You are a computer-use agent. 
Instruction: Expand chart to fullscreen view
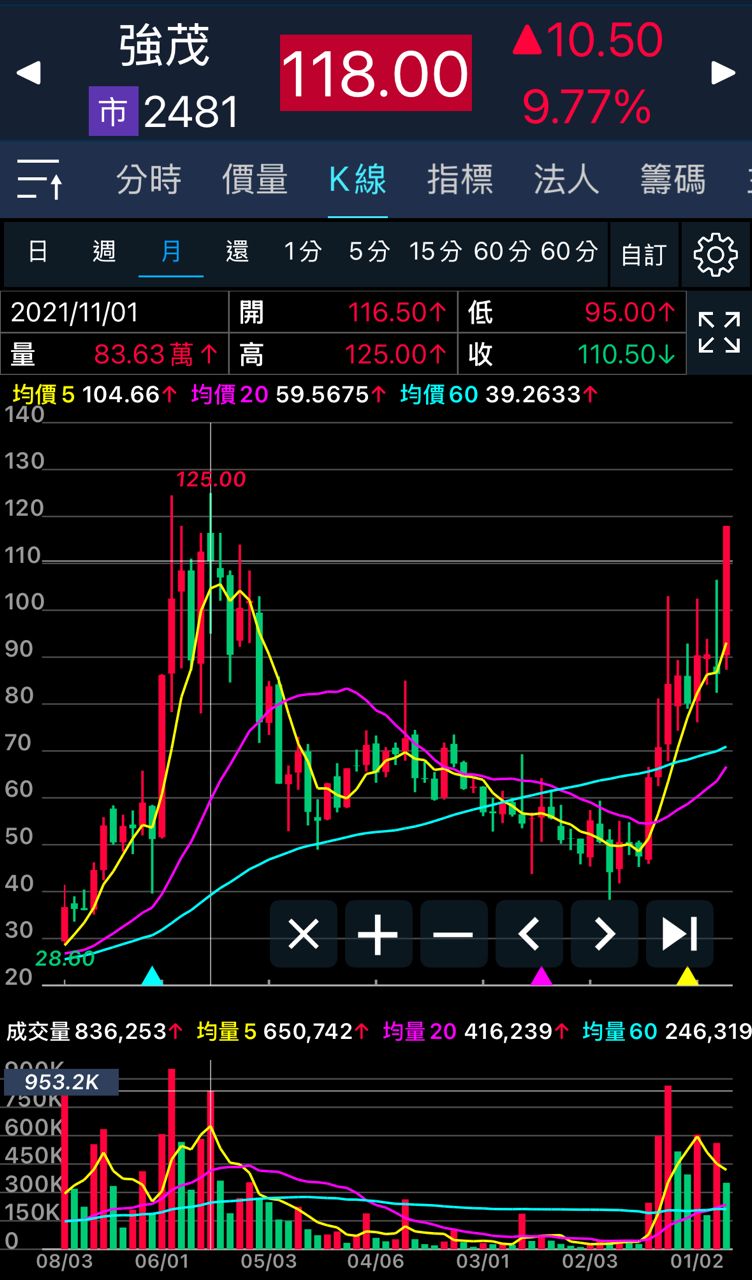[719, 332]
